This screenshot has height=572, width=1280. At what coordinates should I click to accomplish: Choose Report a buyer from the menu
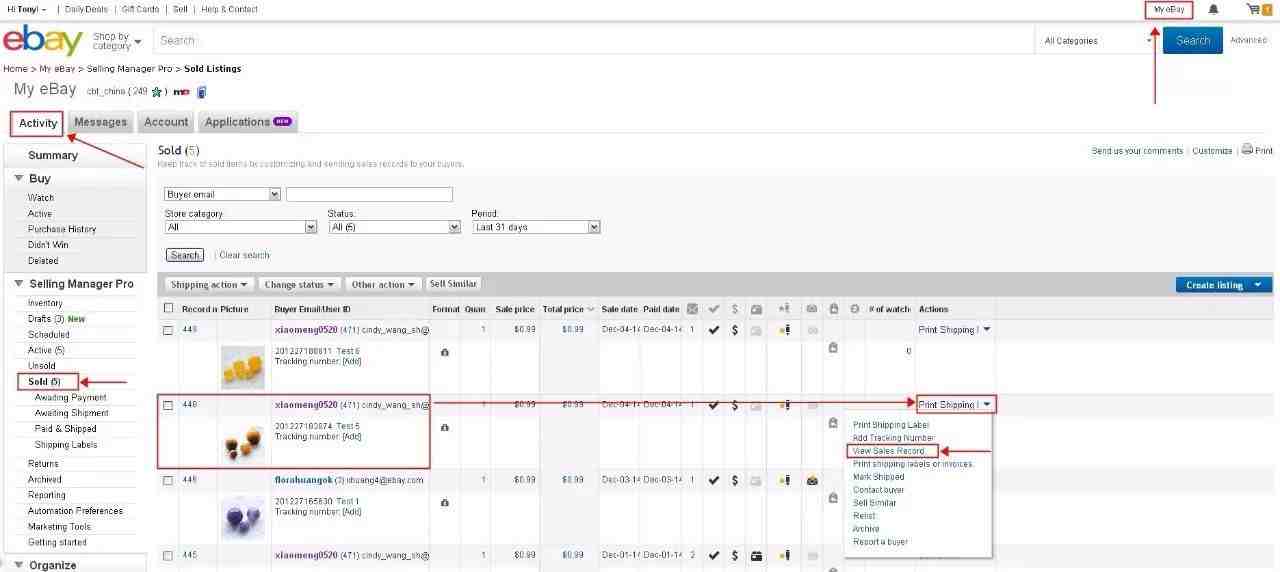880,542
